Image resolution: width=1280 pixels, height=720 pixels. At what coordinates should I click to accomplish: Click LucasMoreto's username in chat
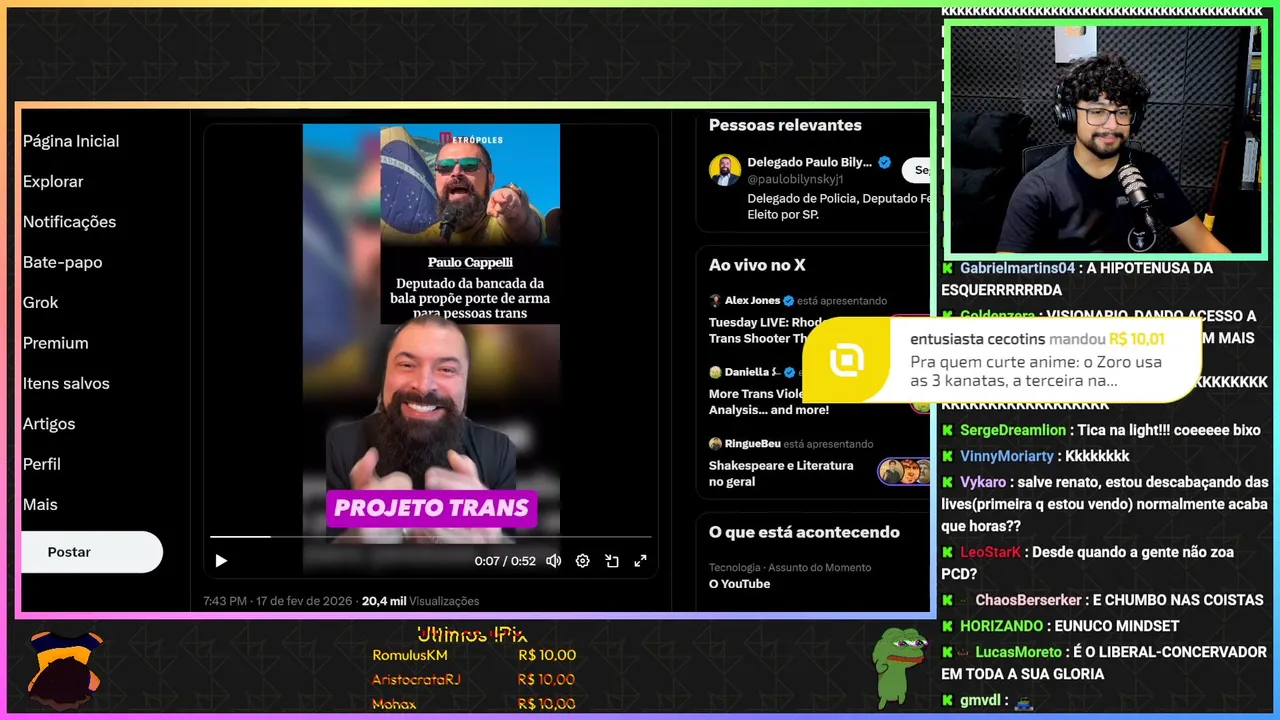pos(1019,652)
